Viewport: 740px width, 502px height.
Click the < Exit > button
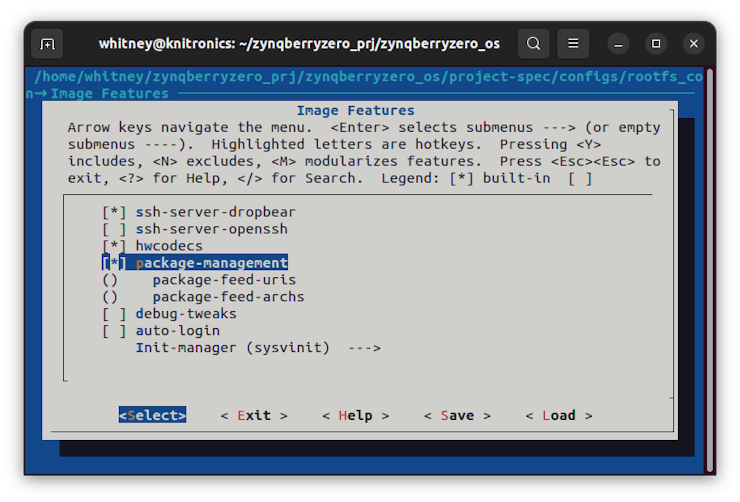pyautogui.click(x=254, y=415)
